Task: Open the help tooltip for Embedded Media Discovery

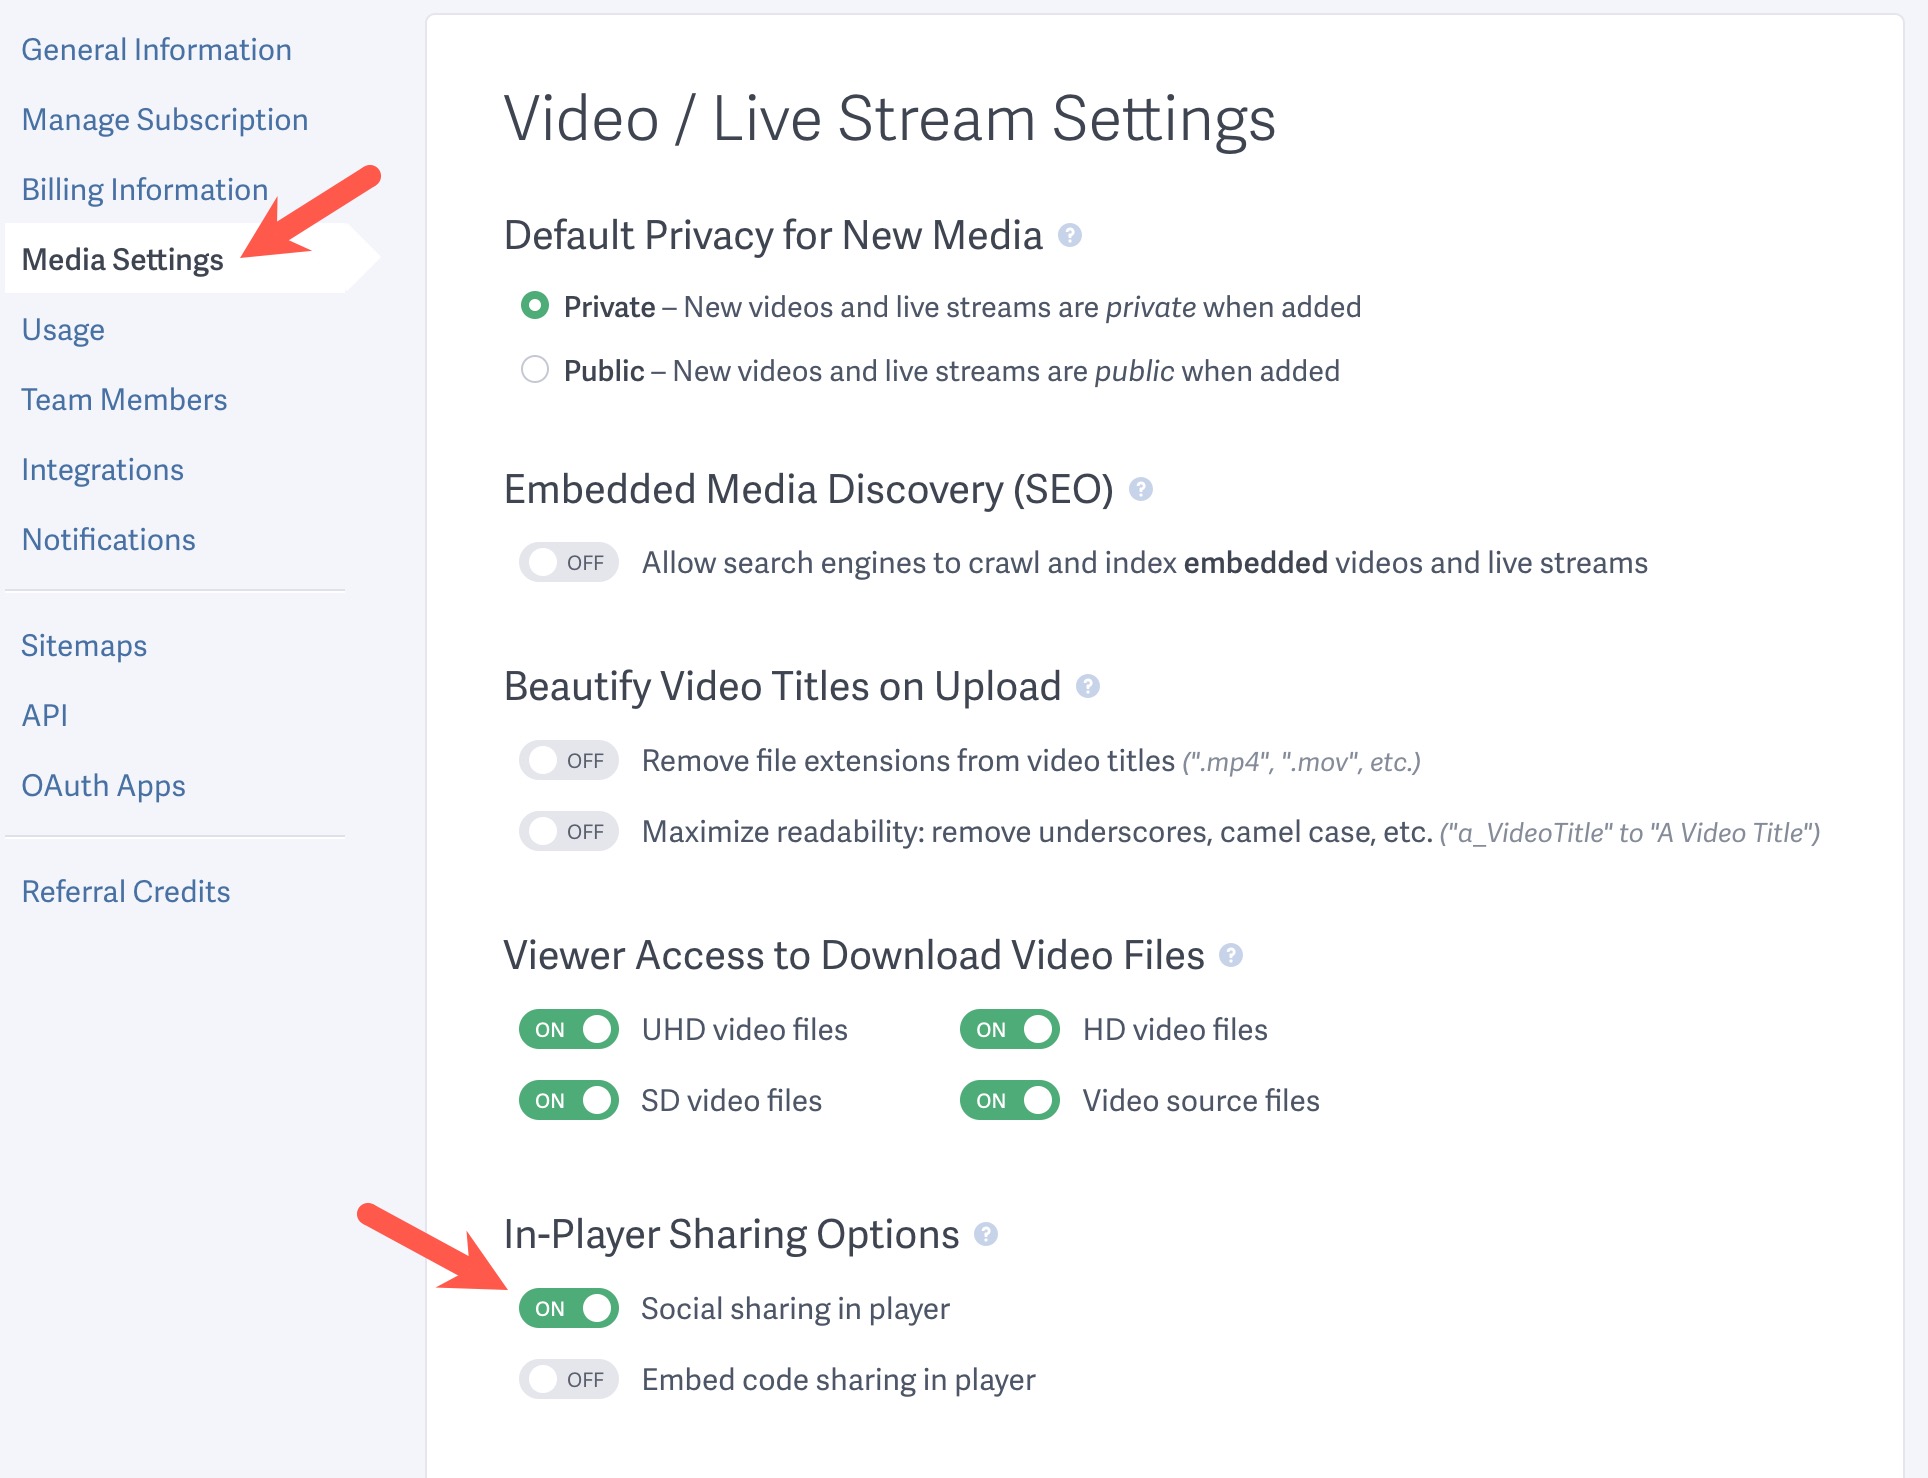Action: click(x=1143, y=490)
